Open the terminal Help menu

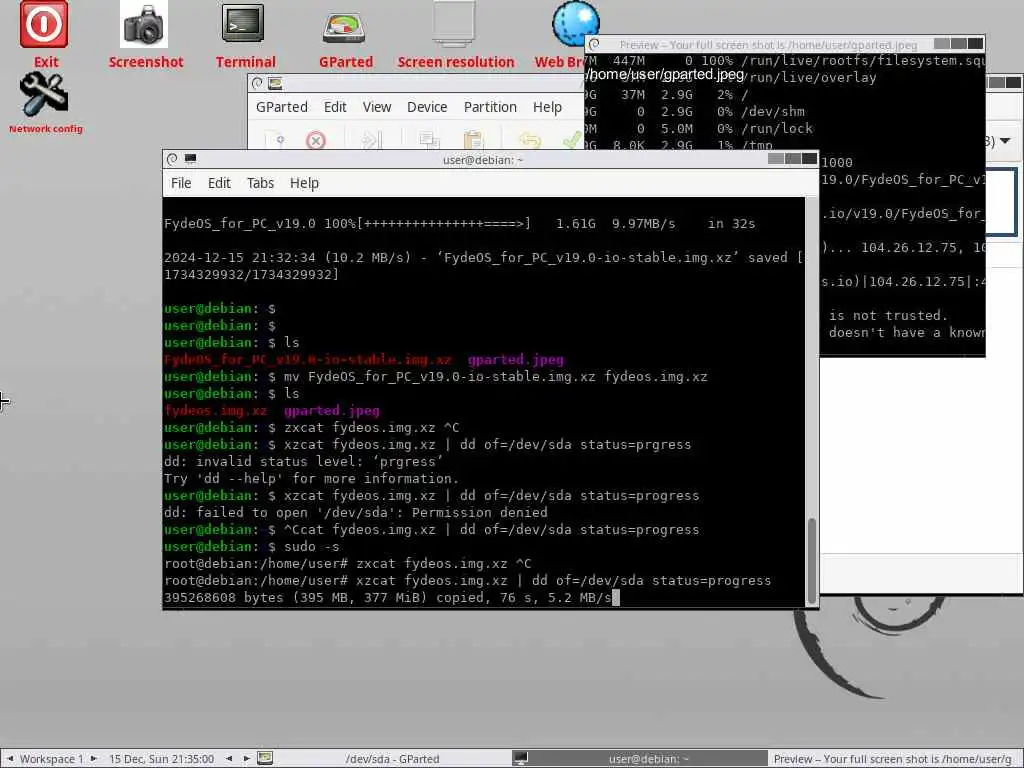point(304,183)
